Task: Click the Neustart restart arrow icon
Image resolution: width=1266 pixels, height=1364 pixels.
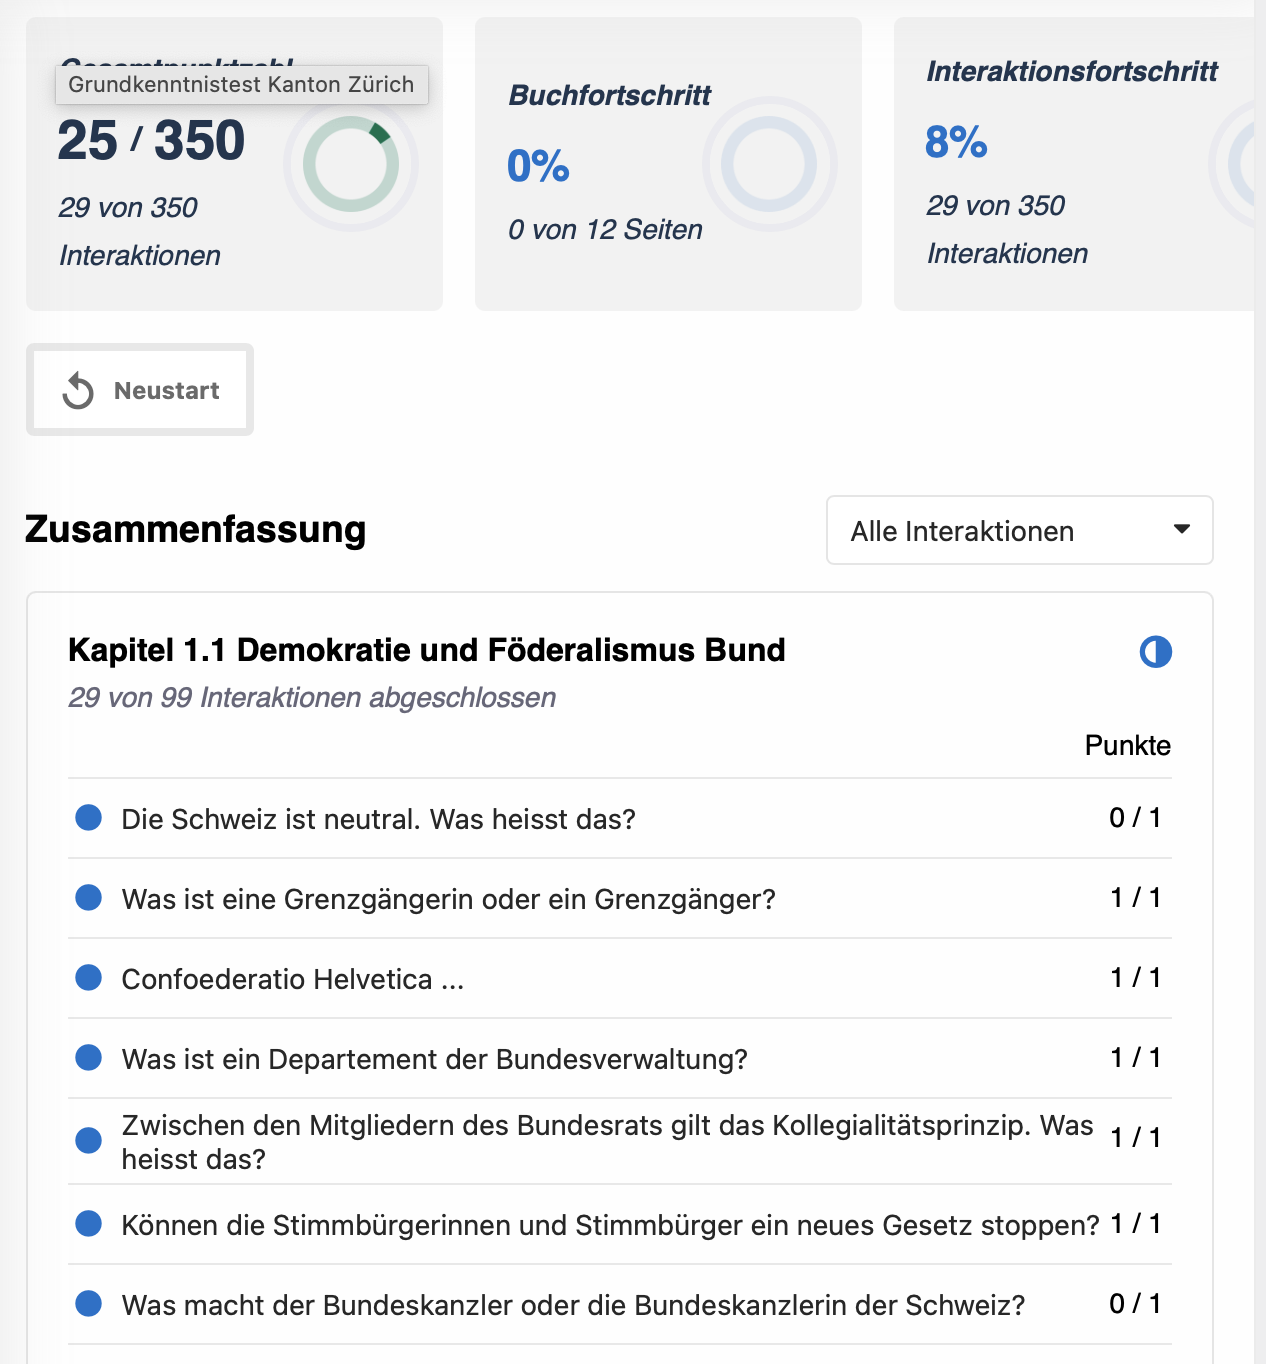Action: [x=78, y=391]
